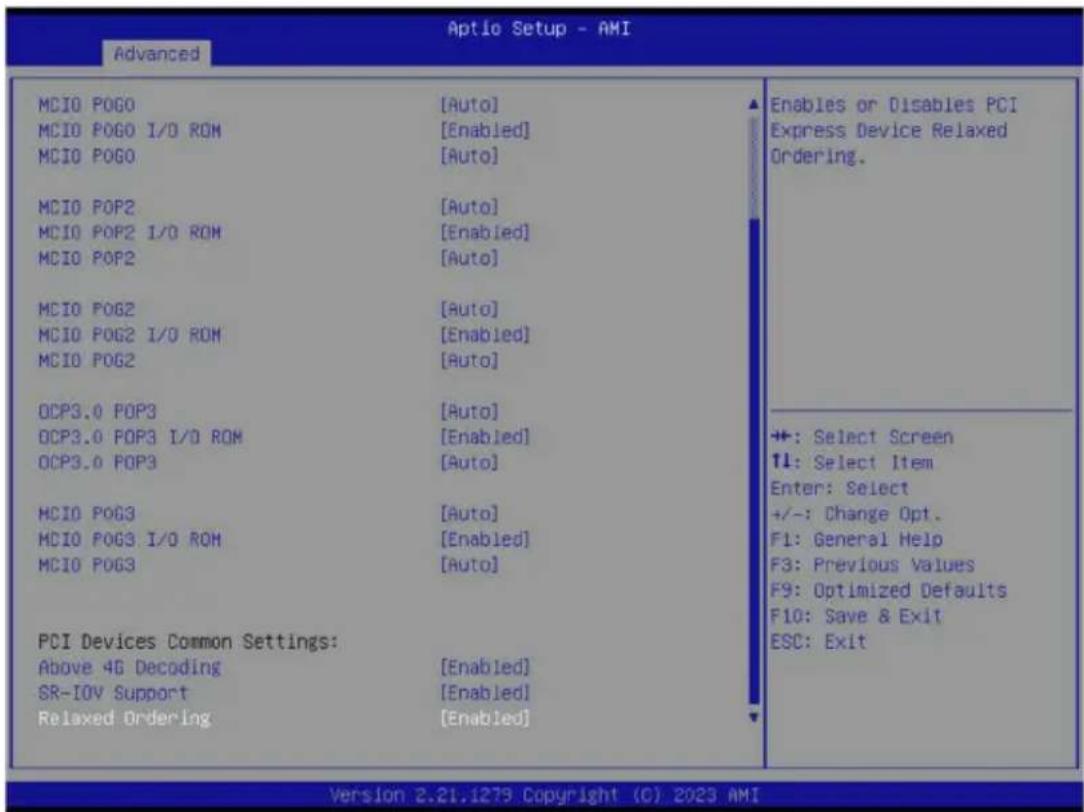Toggle the [Enabled] value of SR-IOV Support
Screen dimensions: 1084x812
485,693
